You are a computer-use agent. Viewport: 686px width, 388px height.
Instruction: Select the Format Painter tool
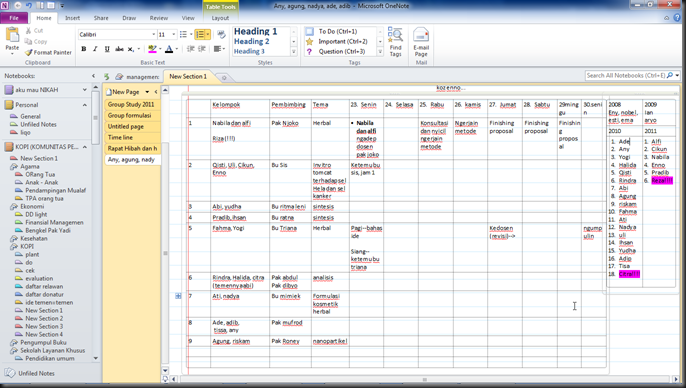point(48,52)
